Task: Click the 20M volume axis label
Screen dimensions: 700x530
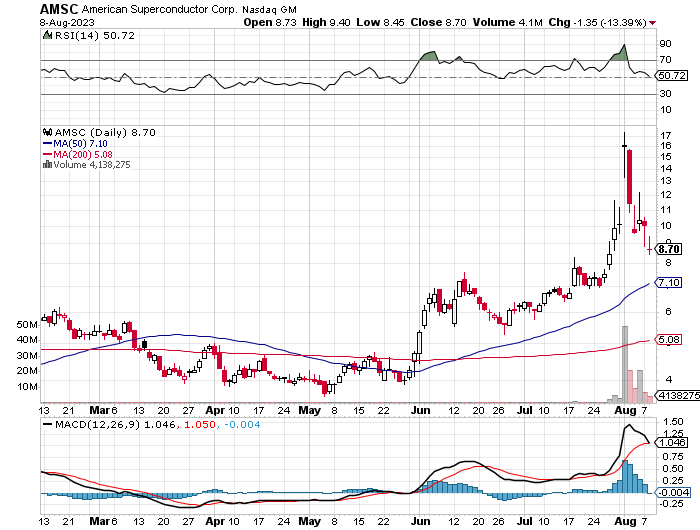Action: point(27,371)
